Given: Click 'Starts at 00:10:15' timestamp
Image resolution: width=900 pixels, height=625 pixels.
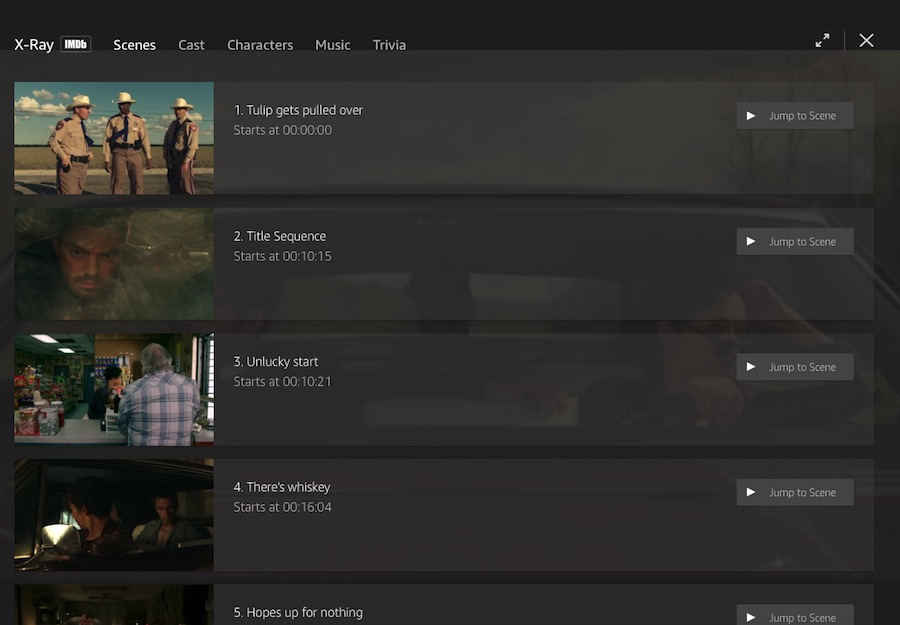Looking at the screenshot, I should coord(282,257).
